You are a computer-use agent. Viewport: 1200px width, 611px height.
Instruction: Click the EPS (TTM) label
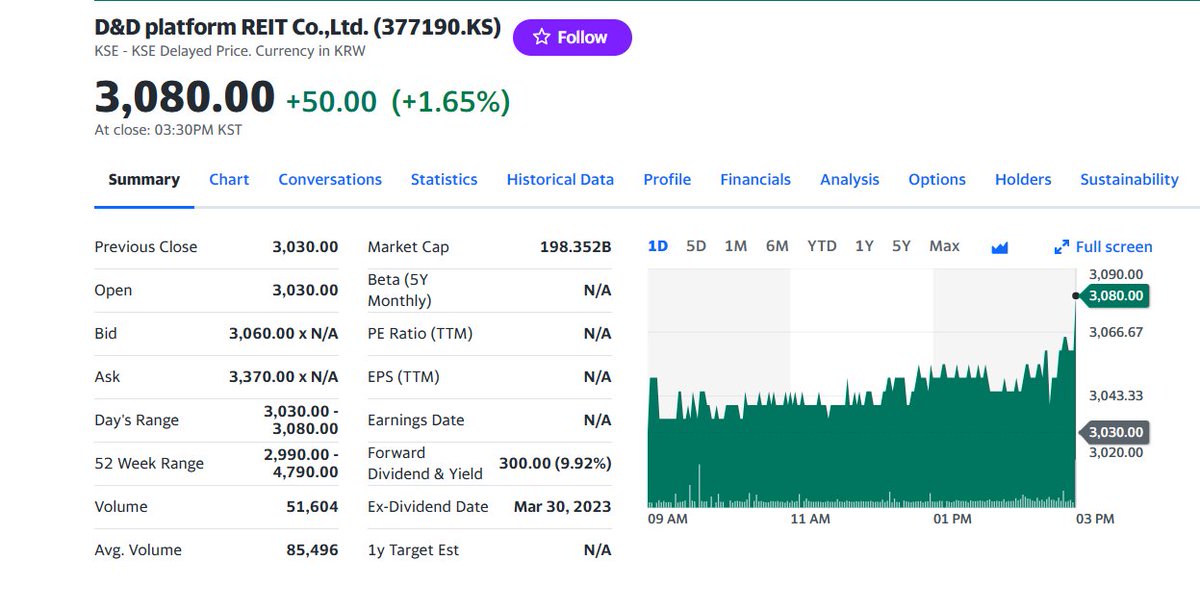[403, 377]
